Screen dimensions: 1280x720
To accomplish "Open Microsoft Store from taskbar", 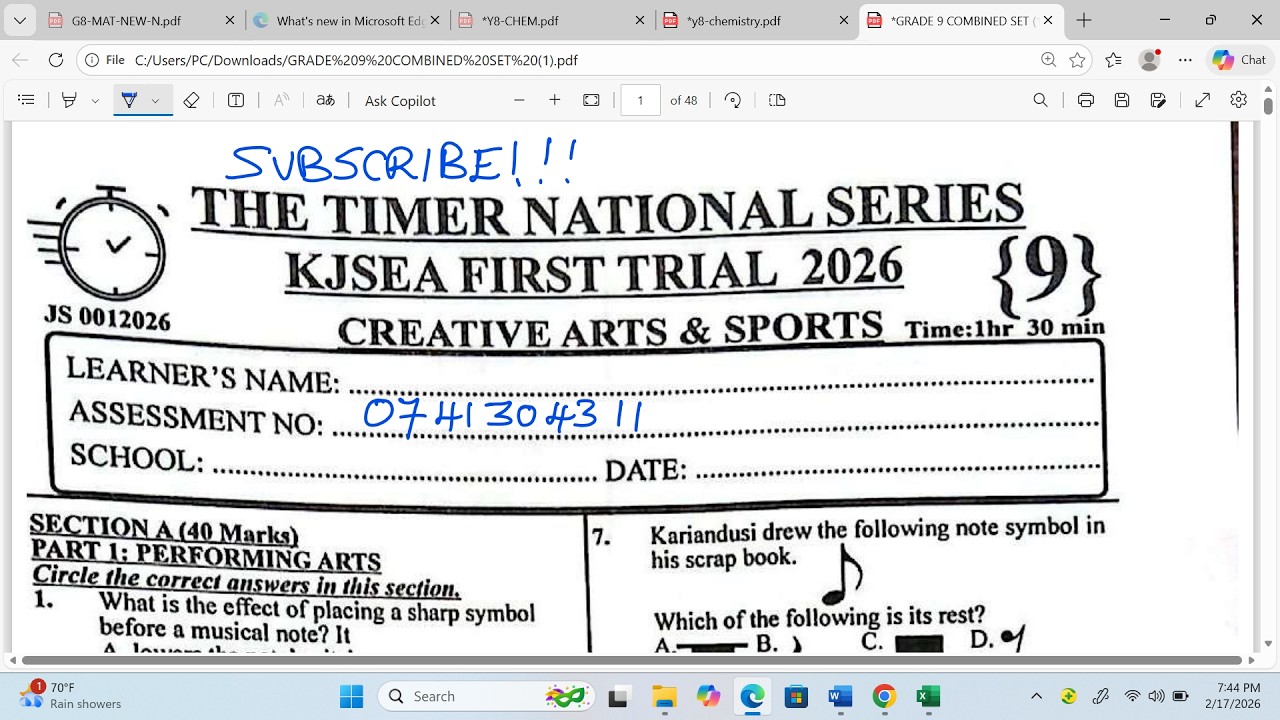I will point(796,696).
